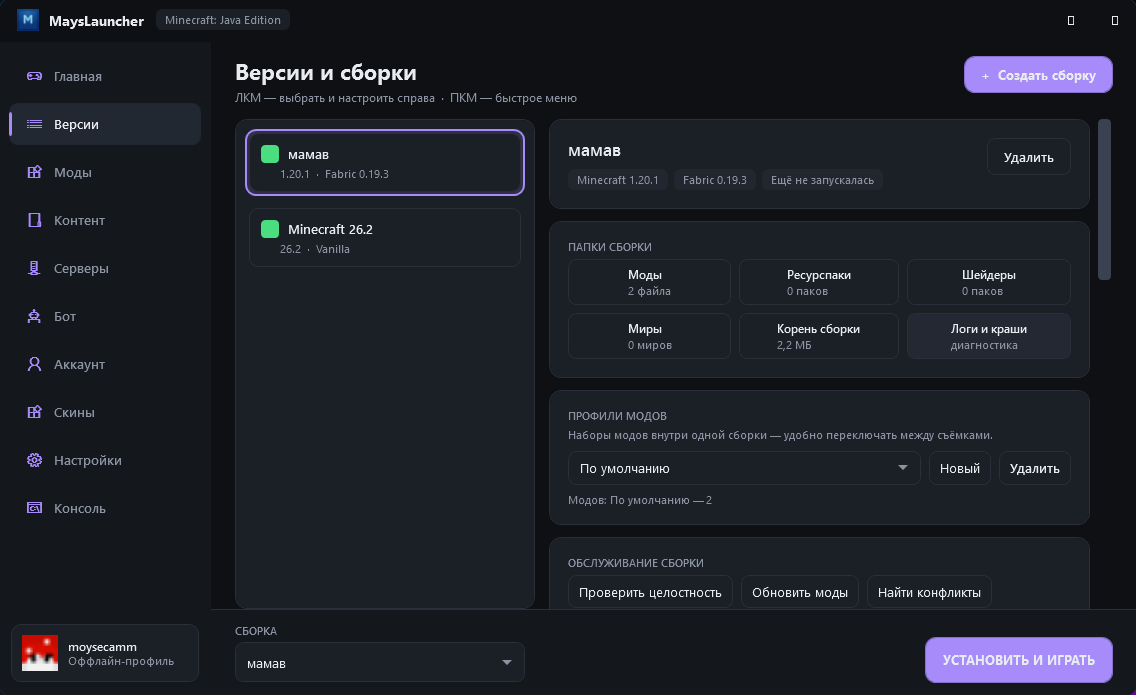Click green icon of Minecraft 26.2 build

click(x=270, y=229)
